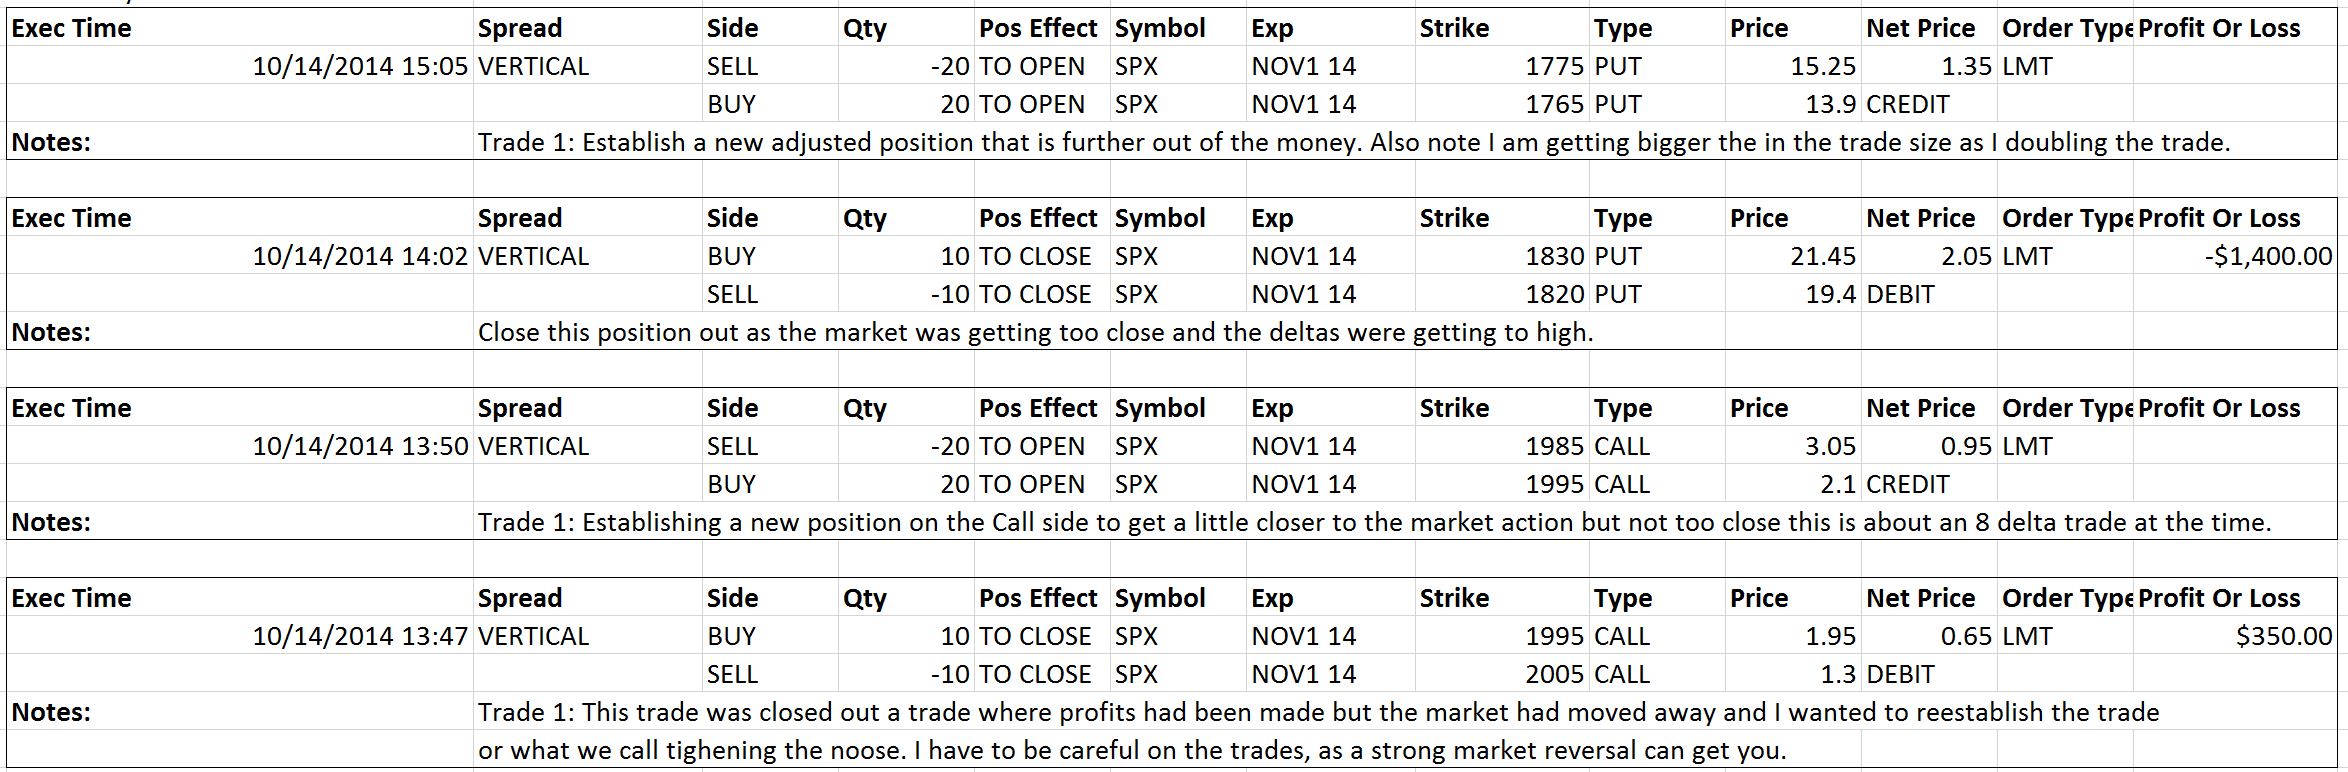The image size is (2348, 772).
Task: Click the note about the 8 delta trade
Action: coord(1374,522)
